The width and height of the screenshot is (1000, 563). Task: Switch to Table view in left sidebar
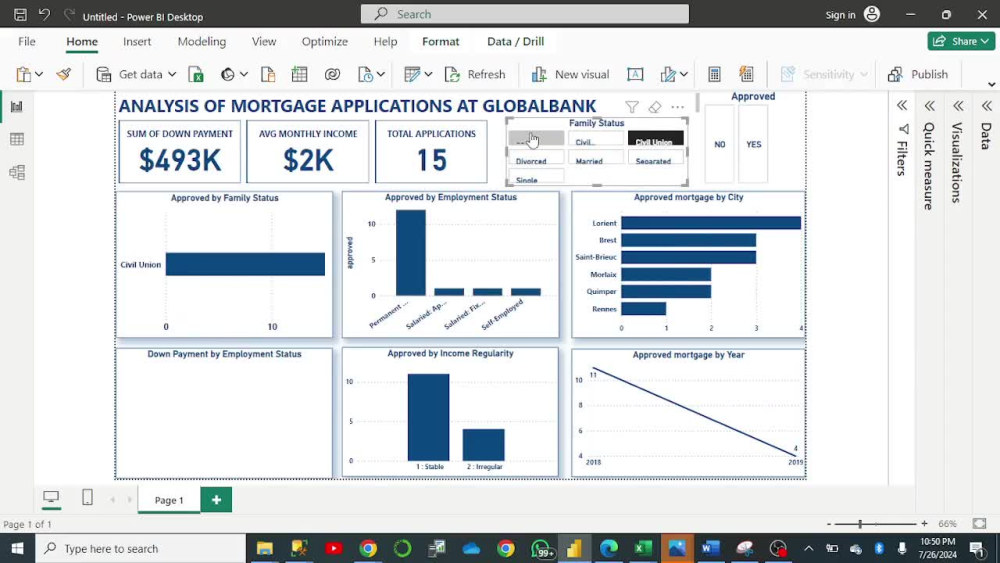click(x=17, y=139)
